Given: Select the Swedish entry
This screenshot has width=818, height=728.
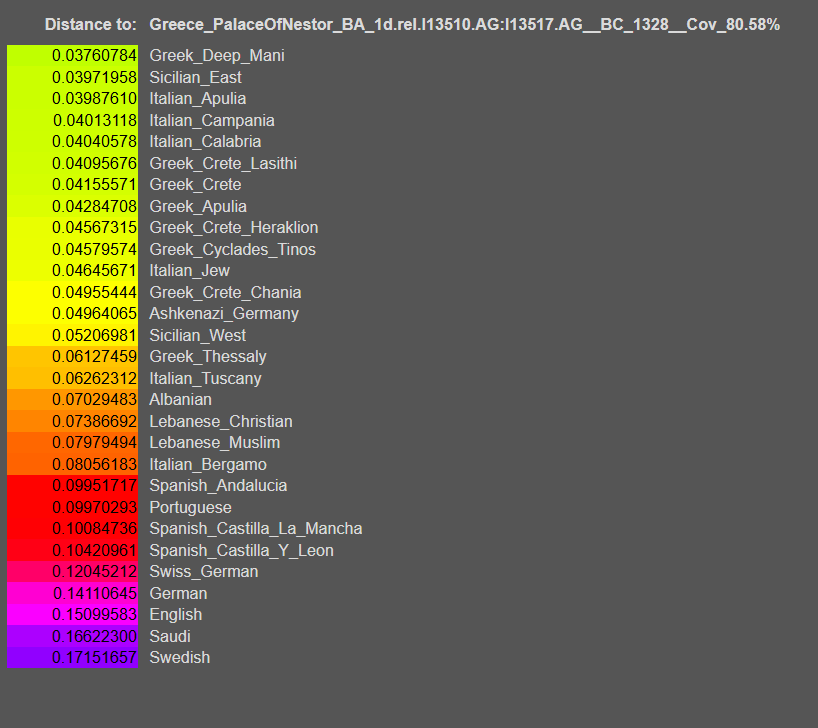Looking at the screenshot, I should point(179,658).
